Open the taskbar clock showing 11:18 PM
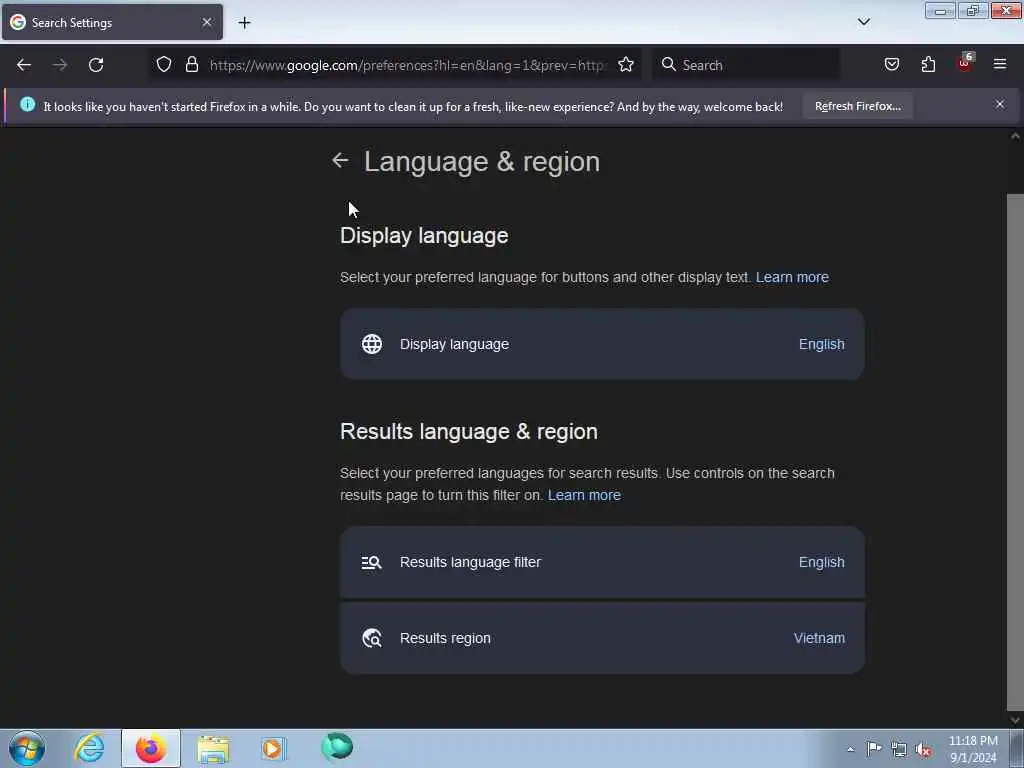Image resolution: width=1024 pixels, height=768 pixels. click(973, 748)
